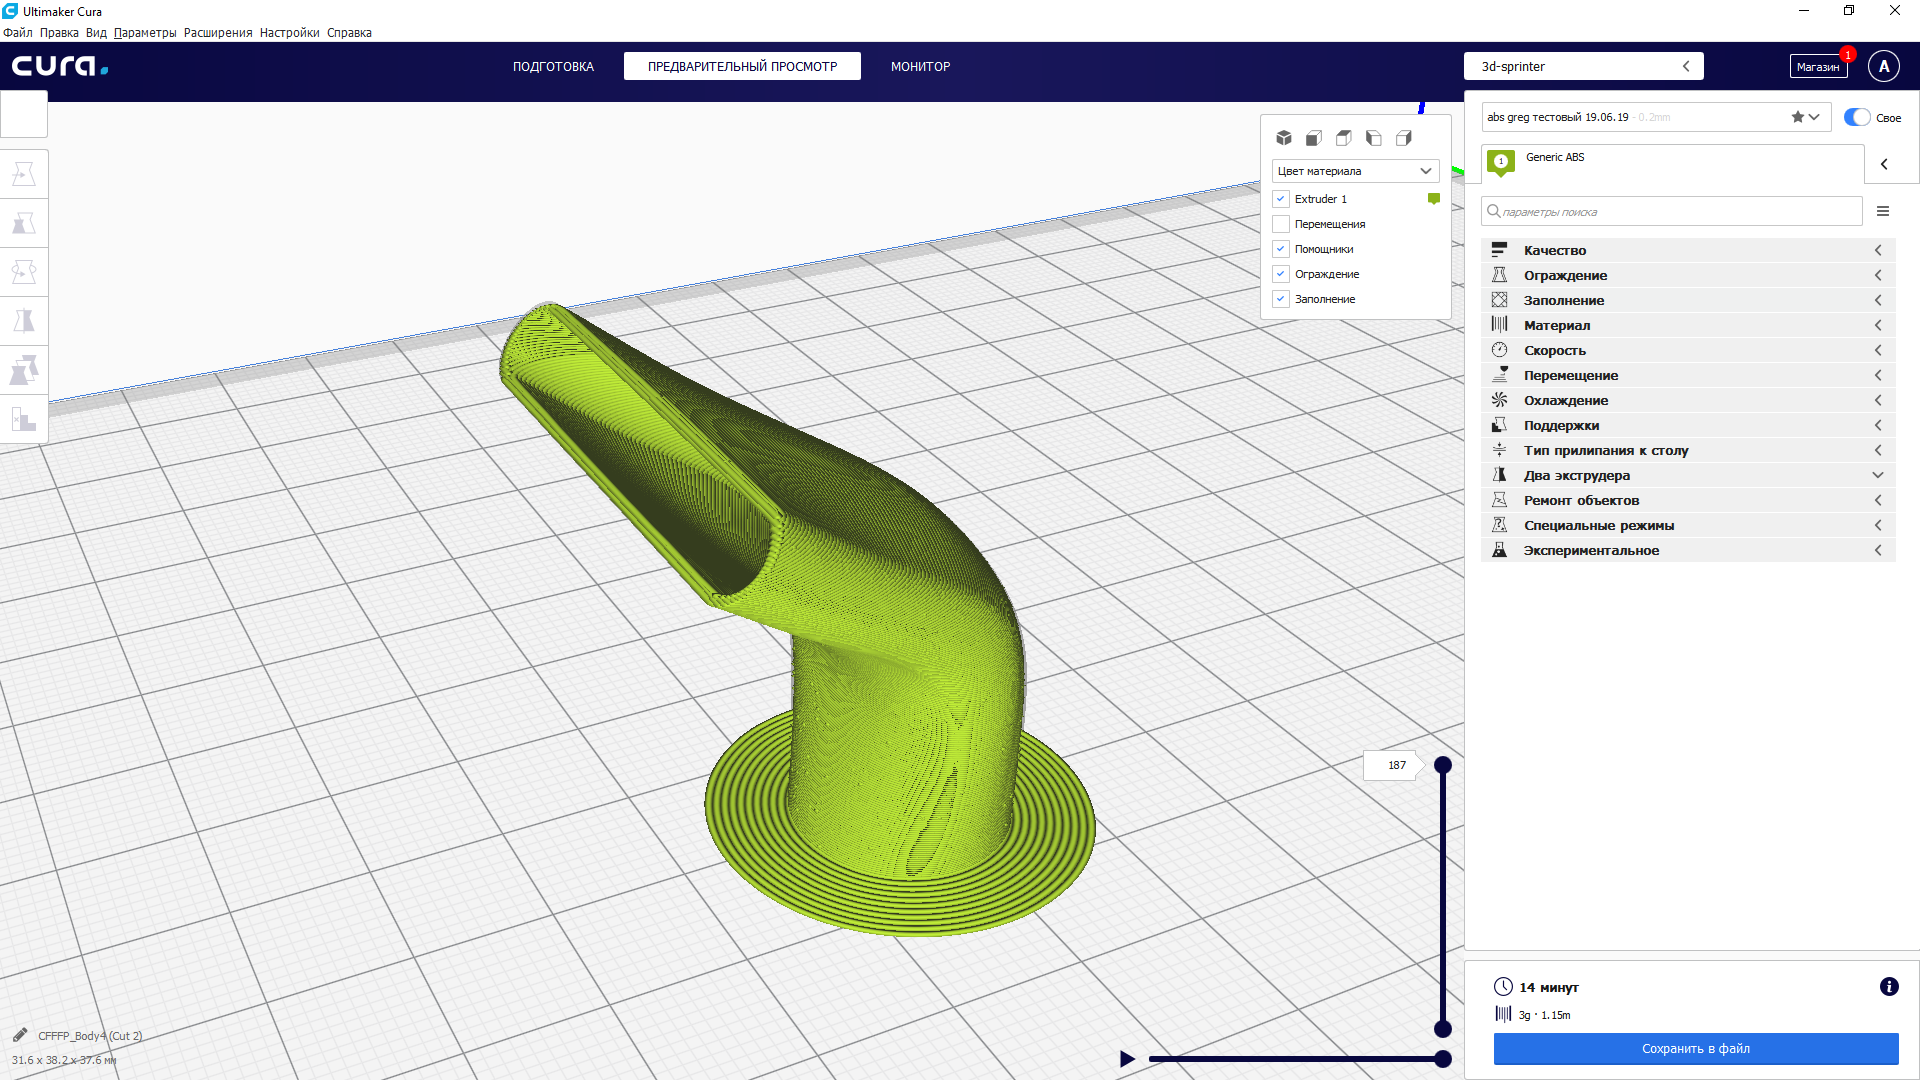The image size is (1920, 1080).
Task: Select the Mirror tool in left toolbar
Action: pyautogui.click(x=24, y=321)
